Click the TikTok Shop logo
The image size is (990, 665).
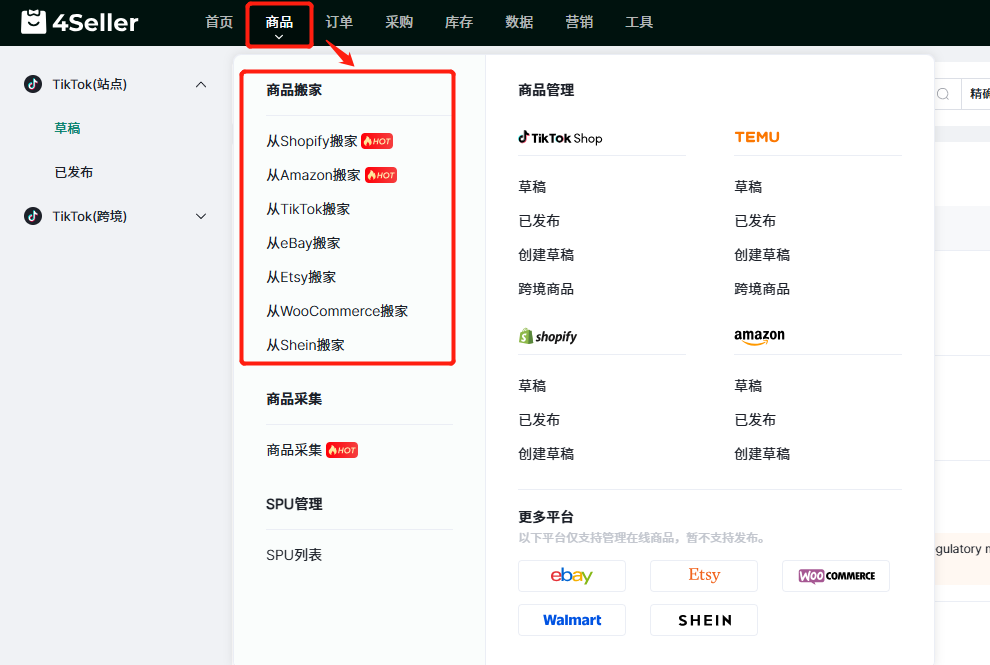click(x=560, y=138)
